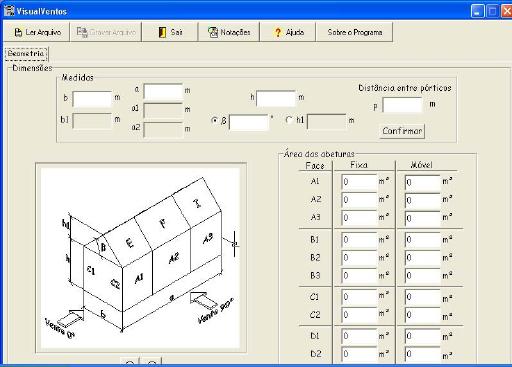Screen dimensions: 512x367
Task: Click the Face column header
Action: coord(315,166)
